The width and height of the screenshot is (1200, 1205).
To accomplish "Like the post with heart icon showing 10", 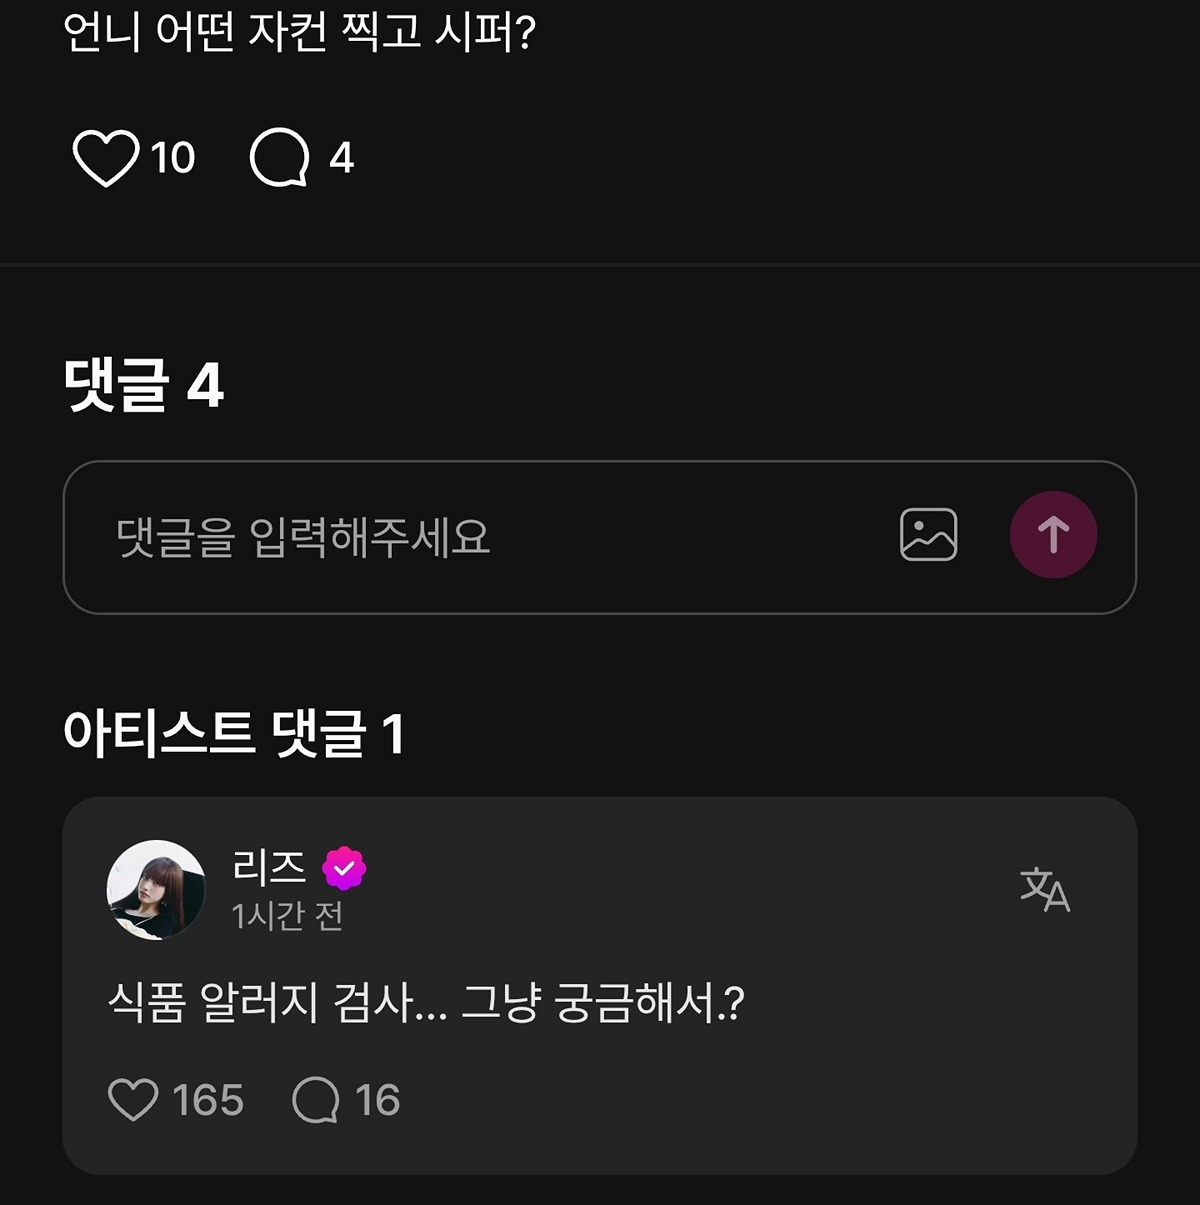I will 105,158.
